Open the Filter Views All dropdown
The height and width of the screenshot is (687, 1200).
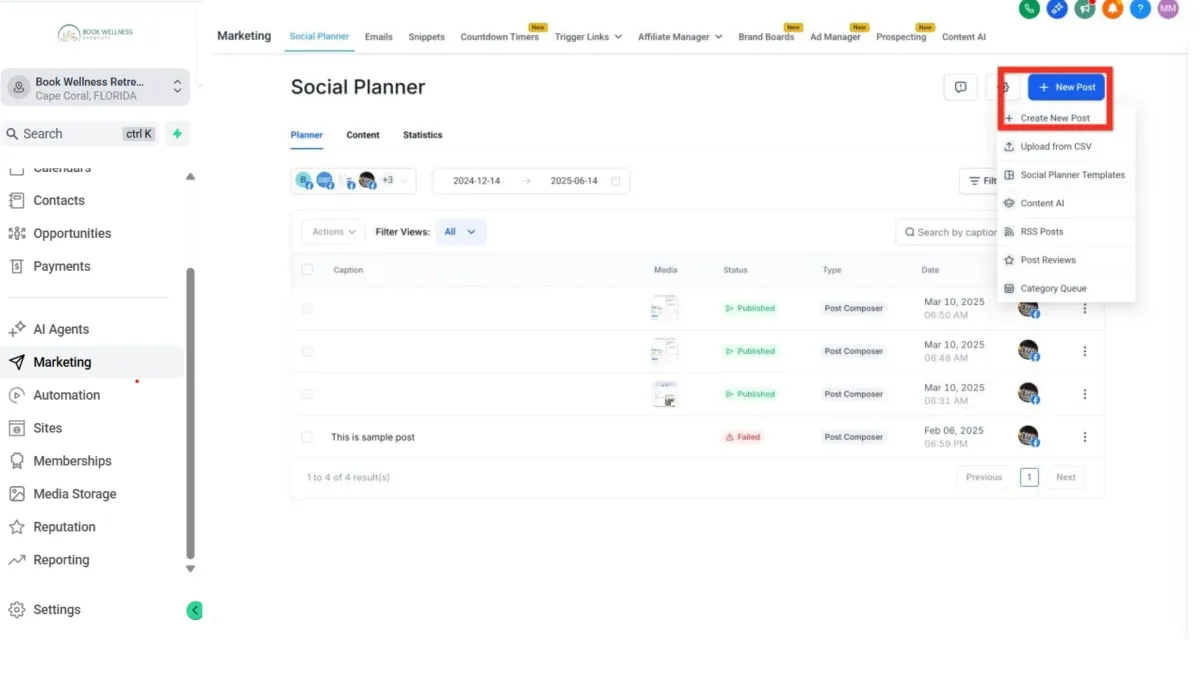click(461, 232)
